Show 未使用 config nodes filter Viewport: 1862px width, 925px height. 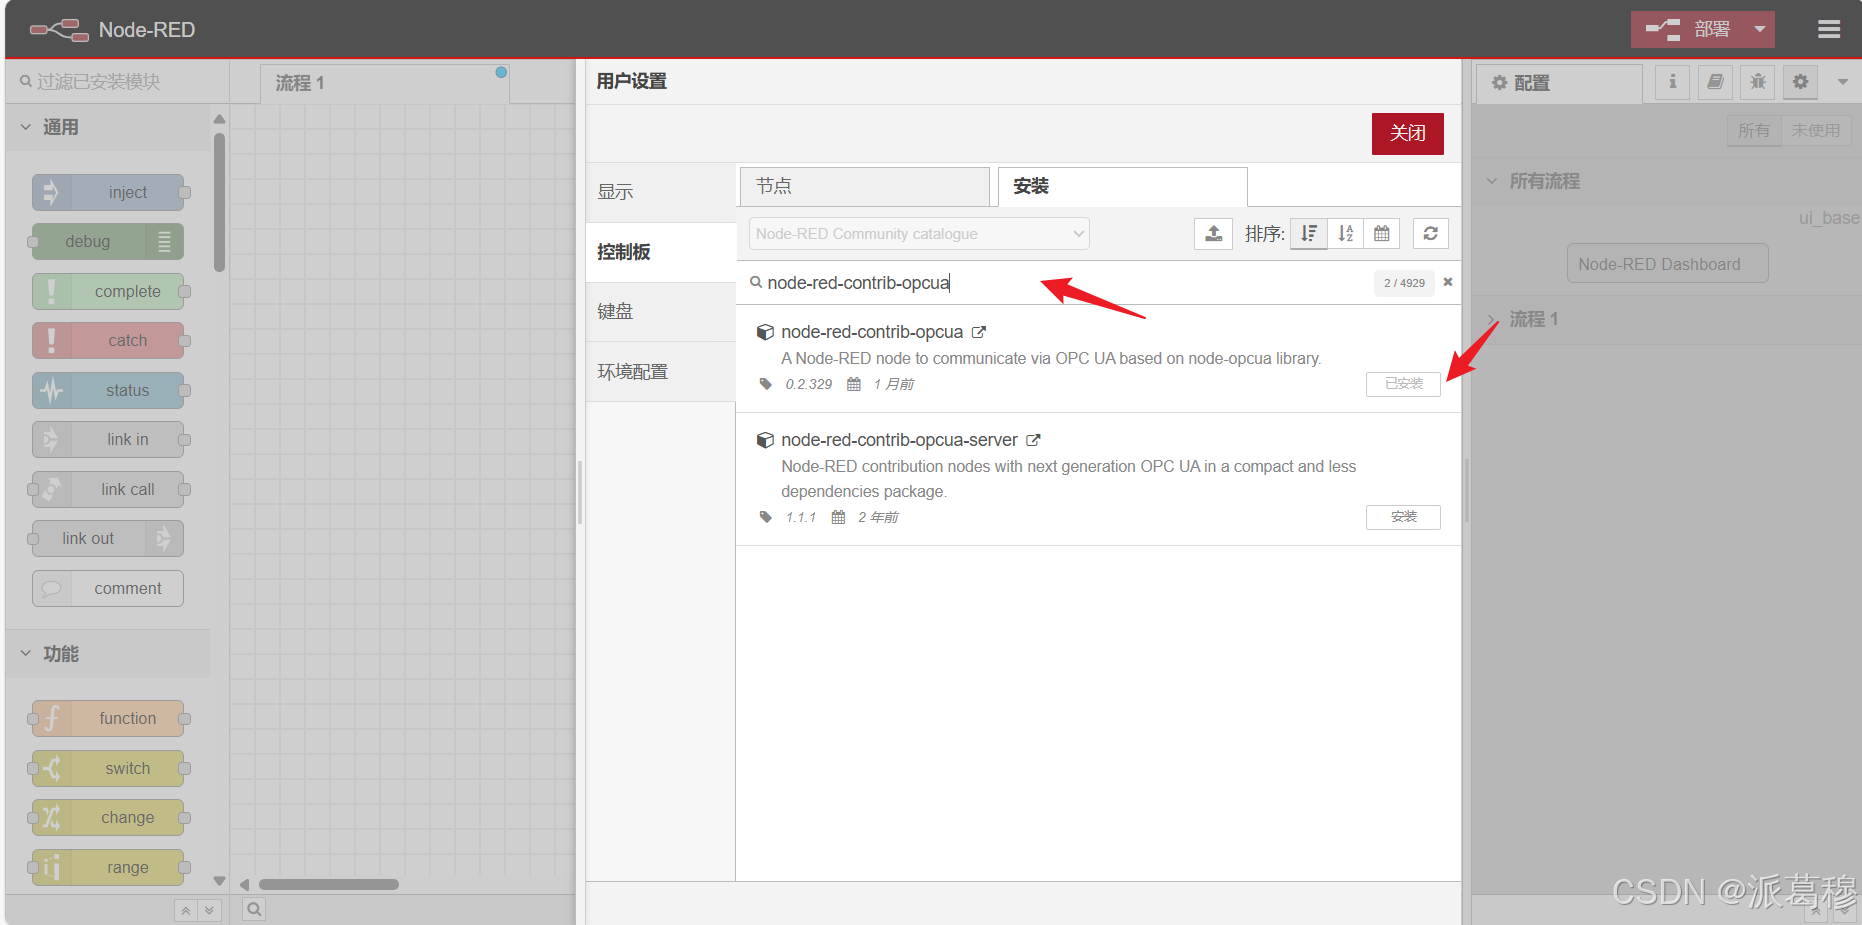(1816, 131)
